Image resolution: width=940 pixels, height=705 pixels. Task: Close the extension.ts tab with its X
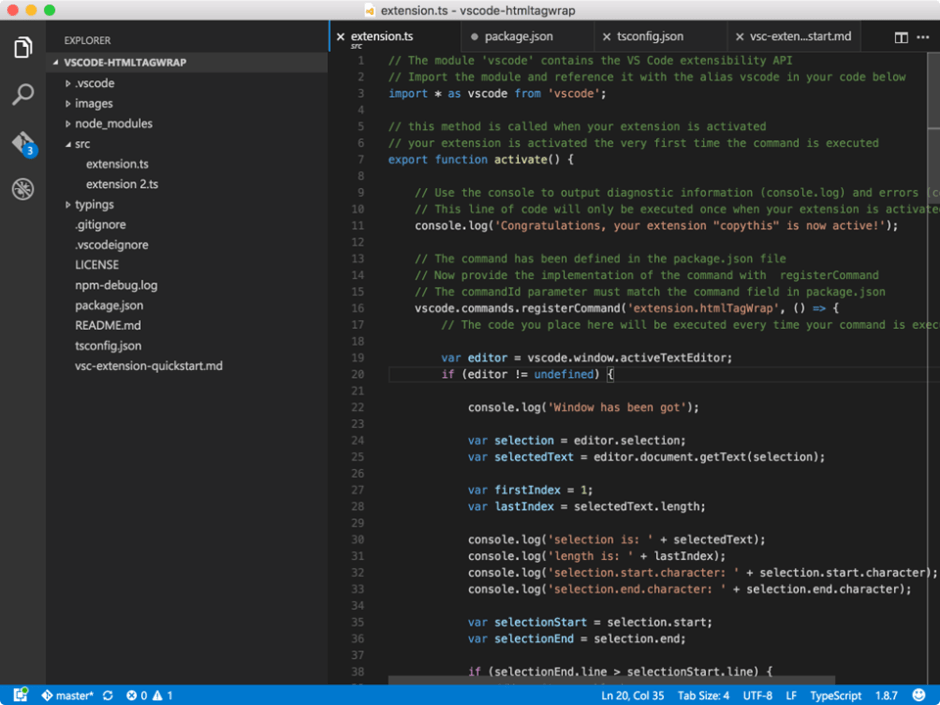pyautogui.click(x=341, y=37)
